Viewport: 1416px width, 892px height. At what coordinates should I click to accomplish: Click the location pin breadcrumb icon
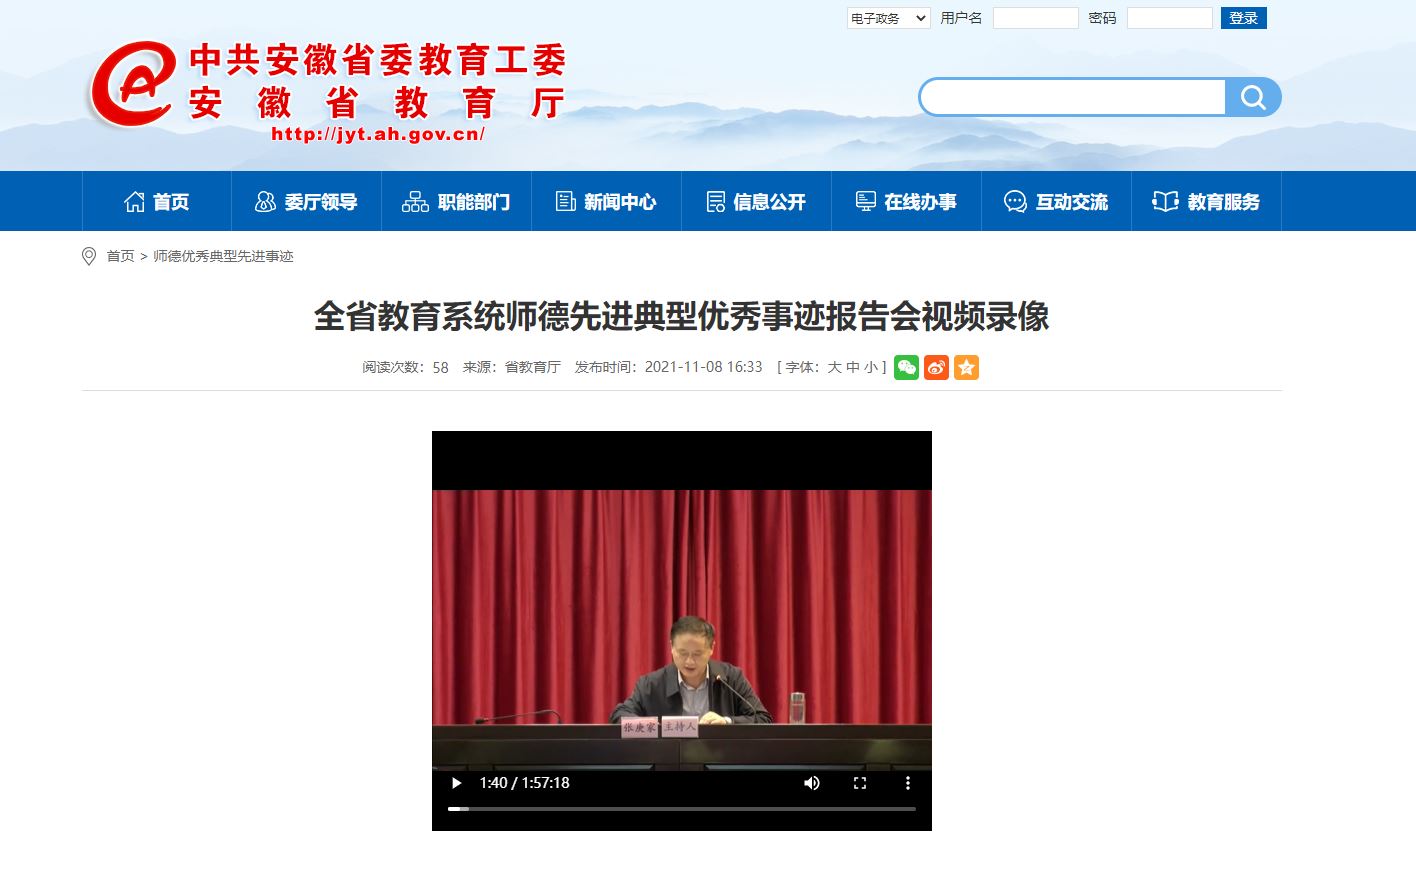click(89, 256)
